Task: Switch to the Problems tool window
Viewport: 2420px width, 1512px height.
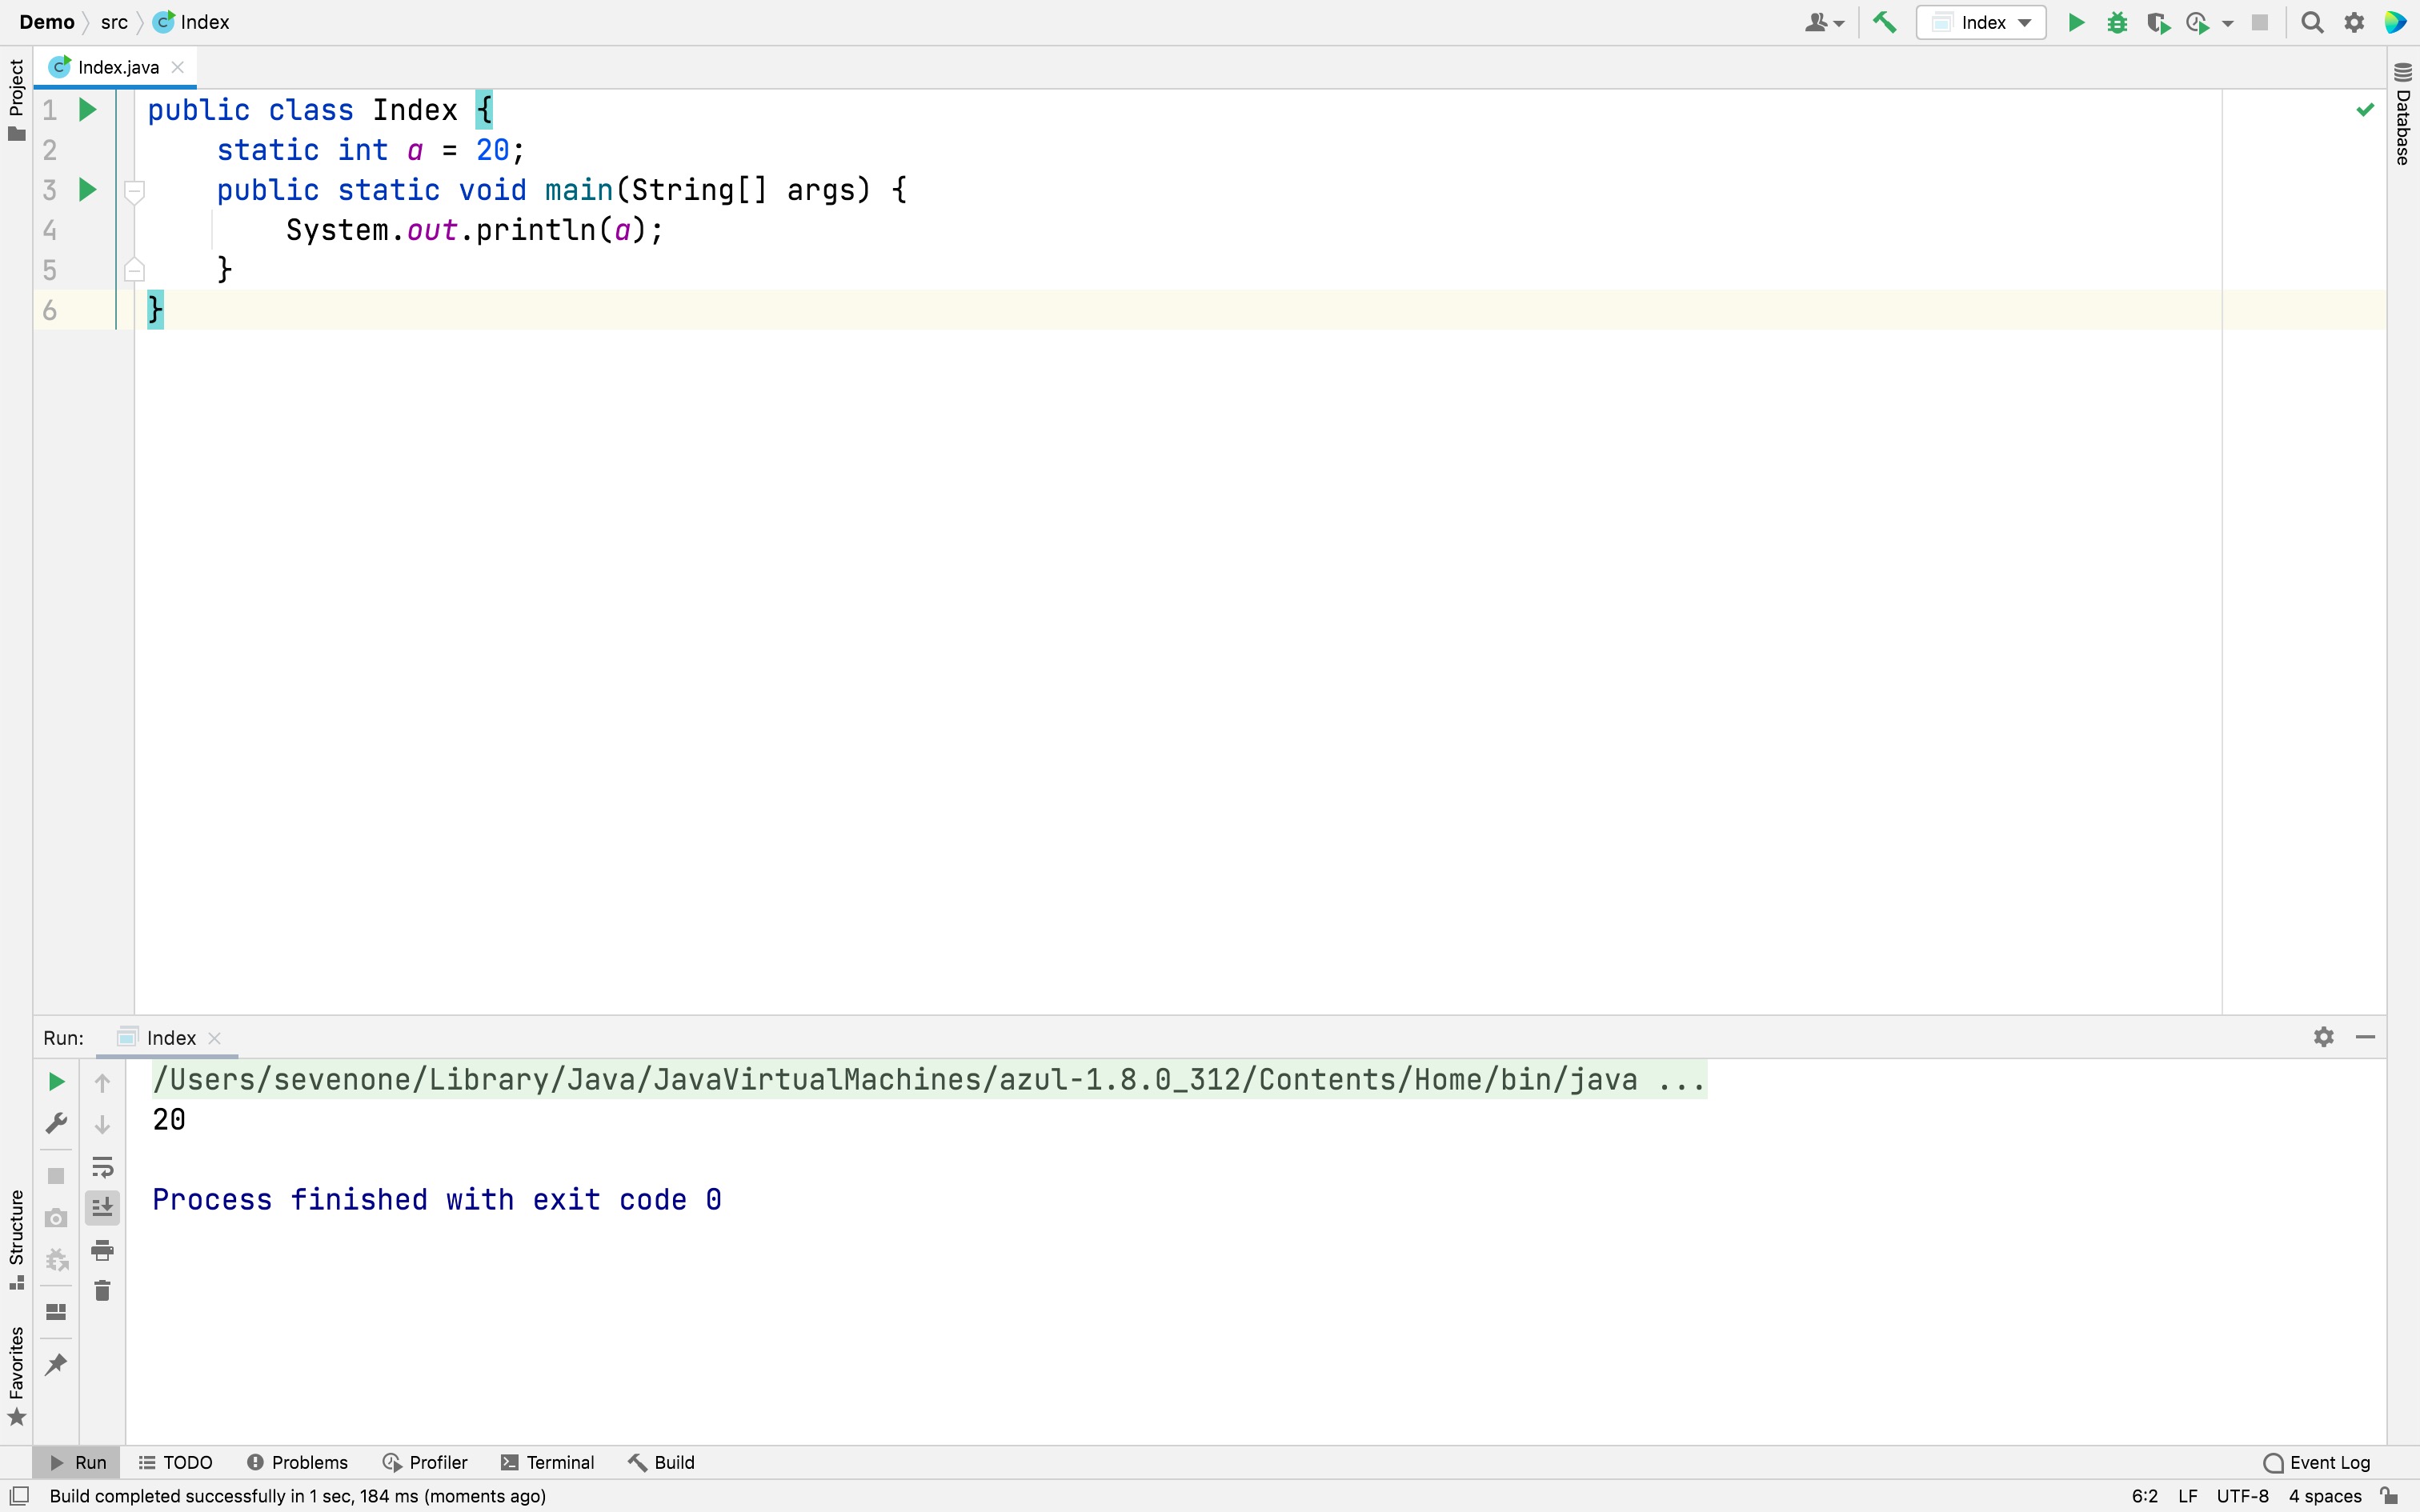Action: [x=297, y=1462]
